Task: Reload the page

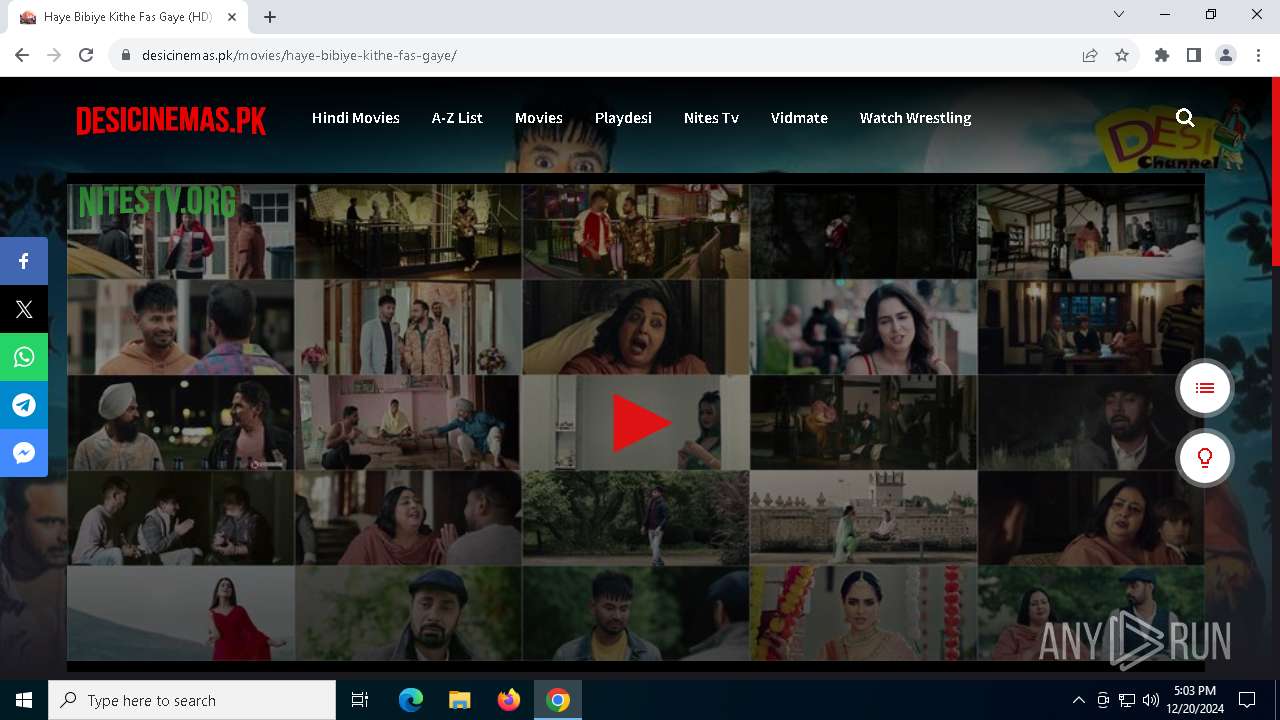Action: point(86,55)
